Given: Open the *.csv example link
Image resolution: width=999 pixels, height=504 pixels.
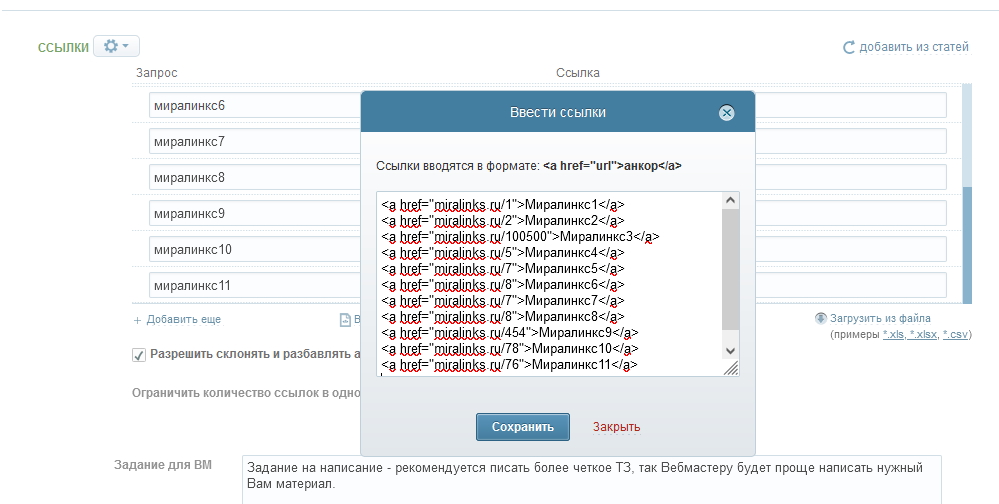Looking at the screenshot, I should pos(955,335).
